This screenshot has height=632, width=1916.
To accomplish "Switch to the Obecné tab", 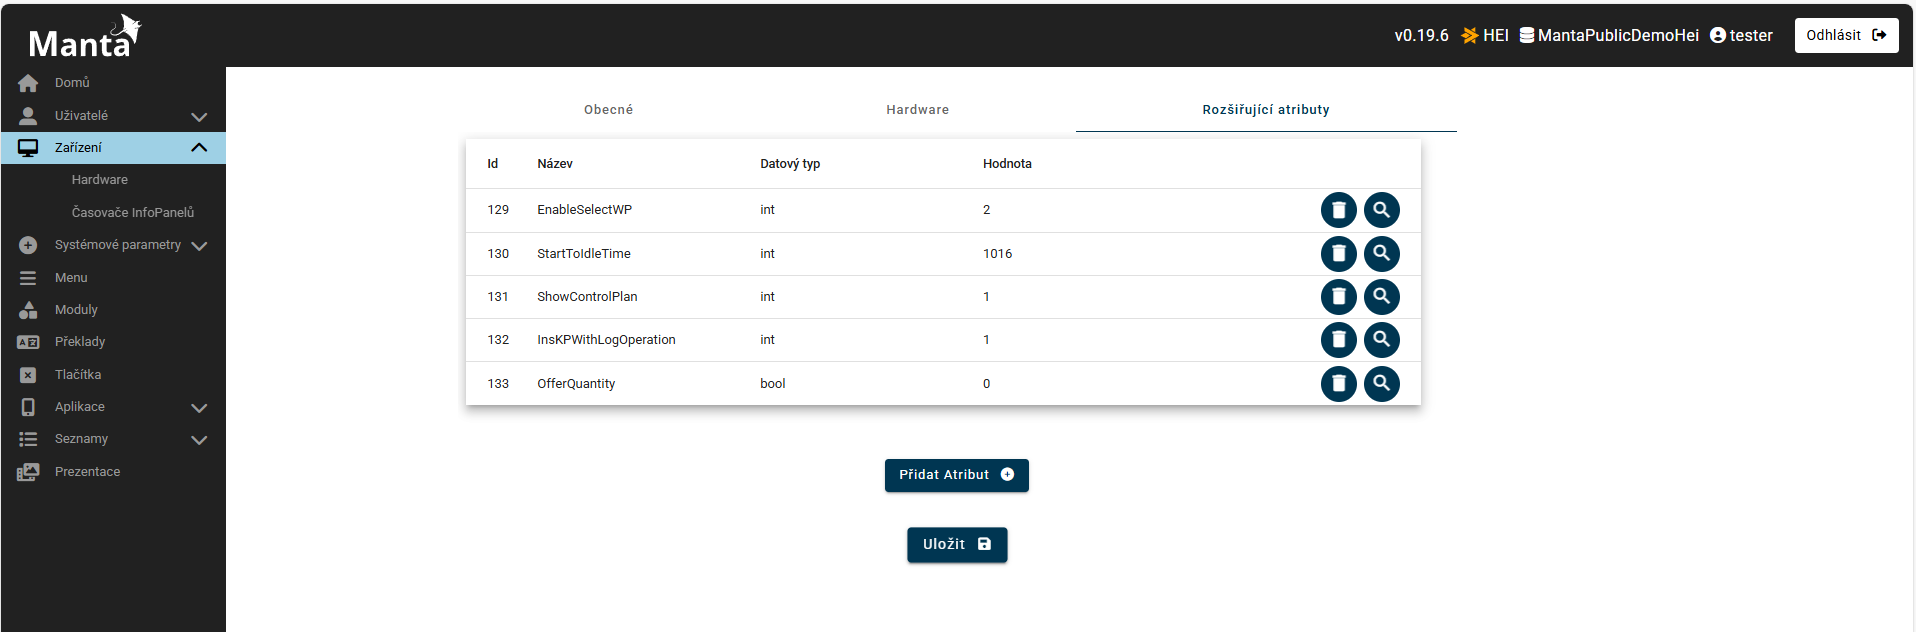I will tap(608, 110).
